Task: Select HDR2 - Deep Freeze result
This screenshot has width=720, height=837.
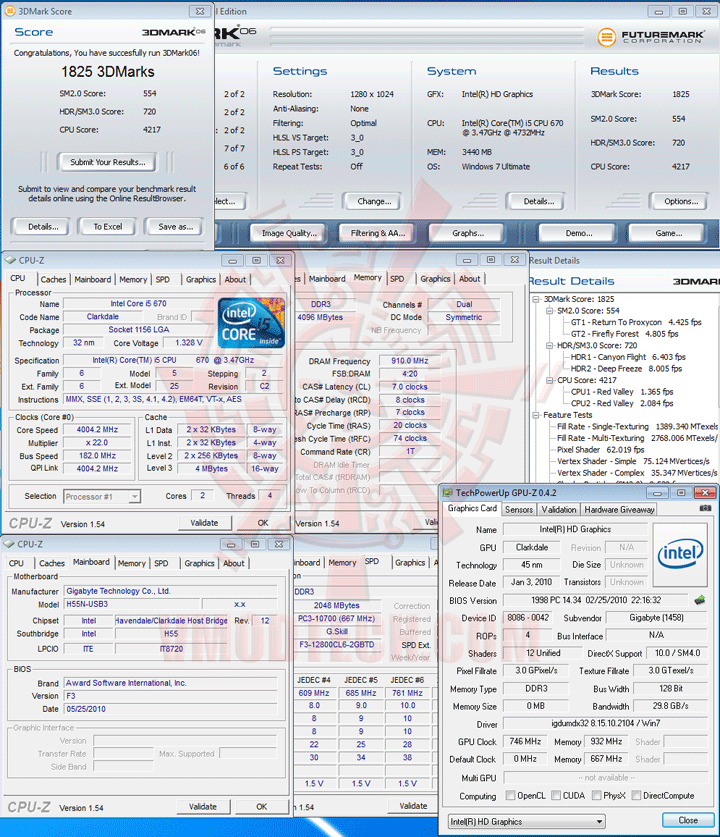Action: coord(628,369)
